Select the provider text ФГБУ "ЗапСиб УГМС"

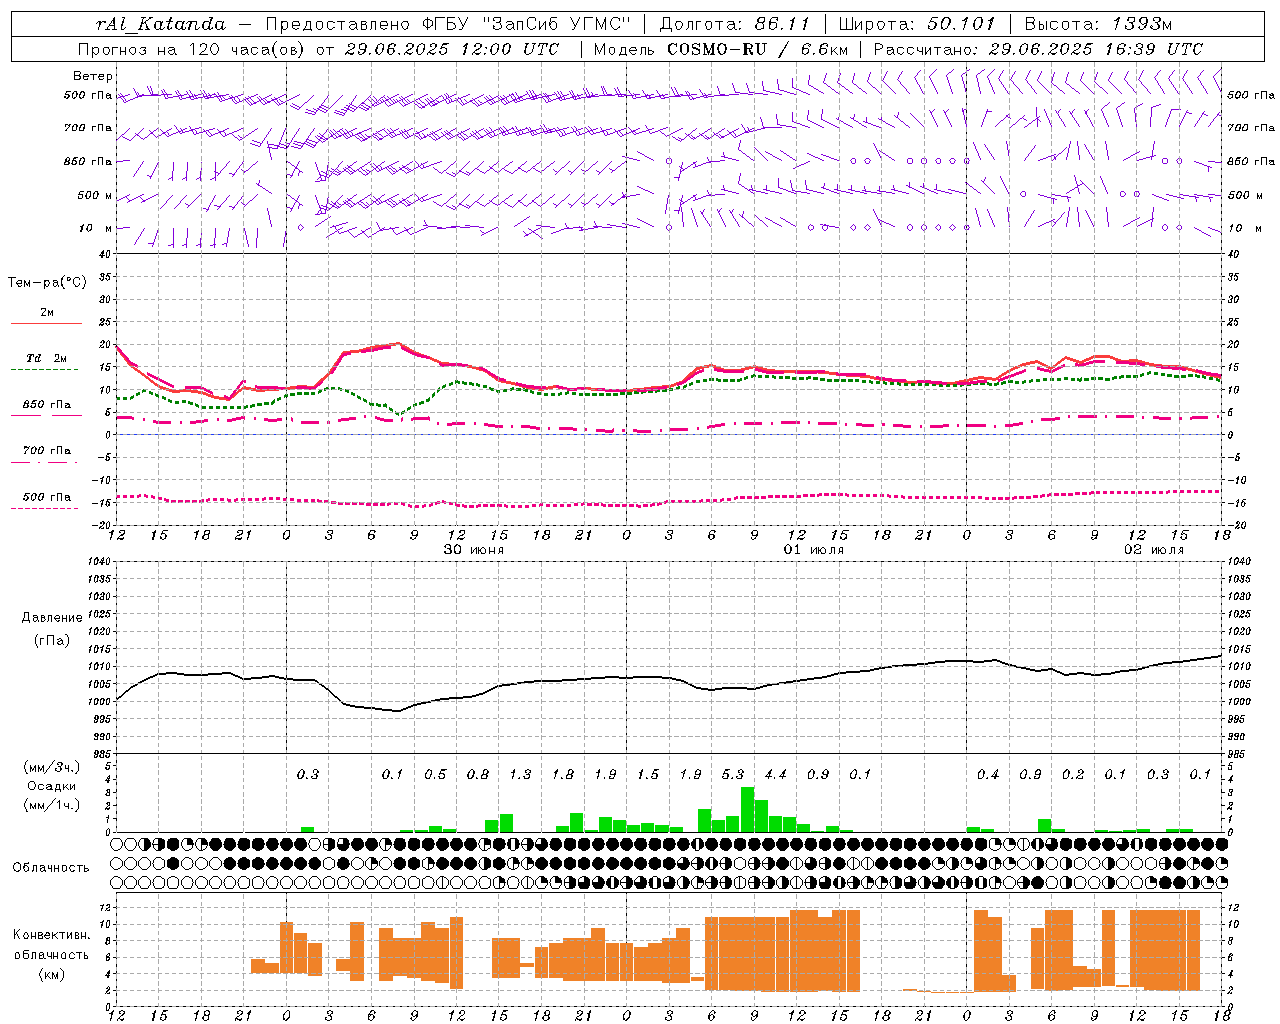(x=524, y=24)
